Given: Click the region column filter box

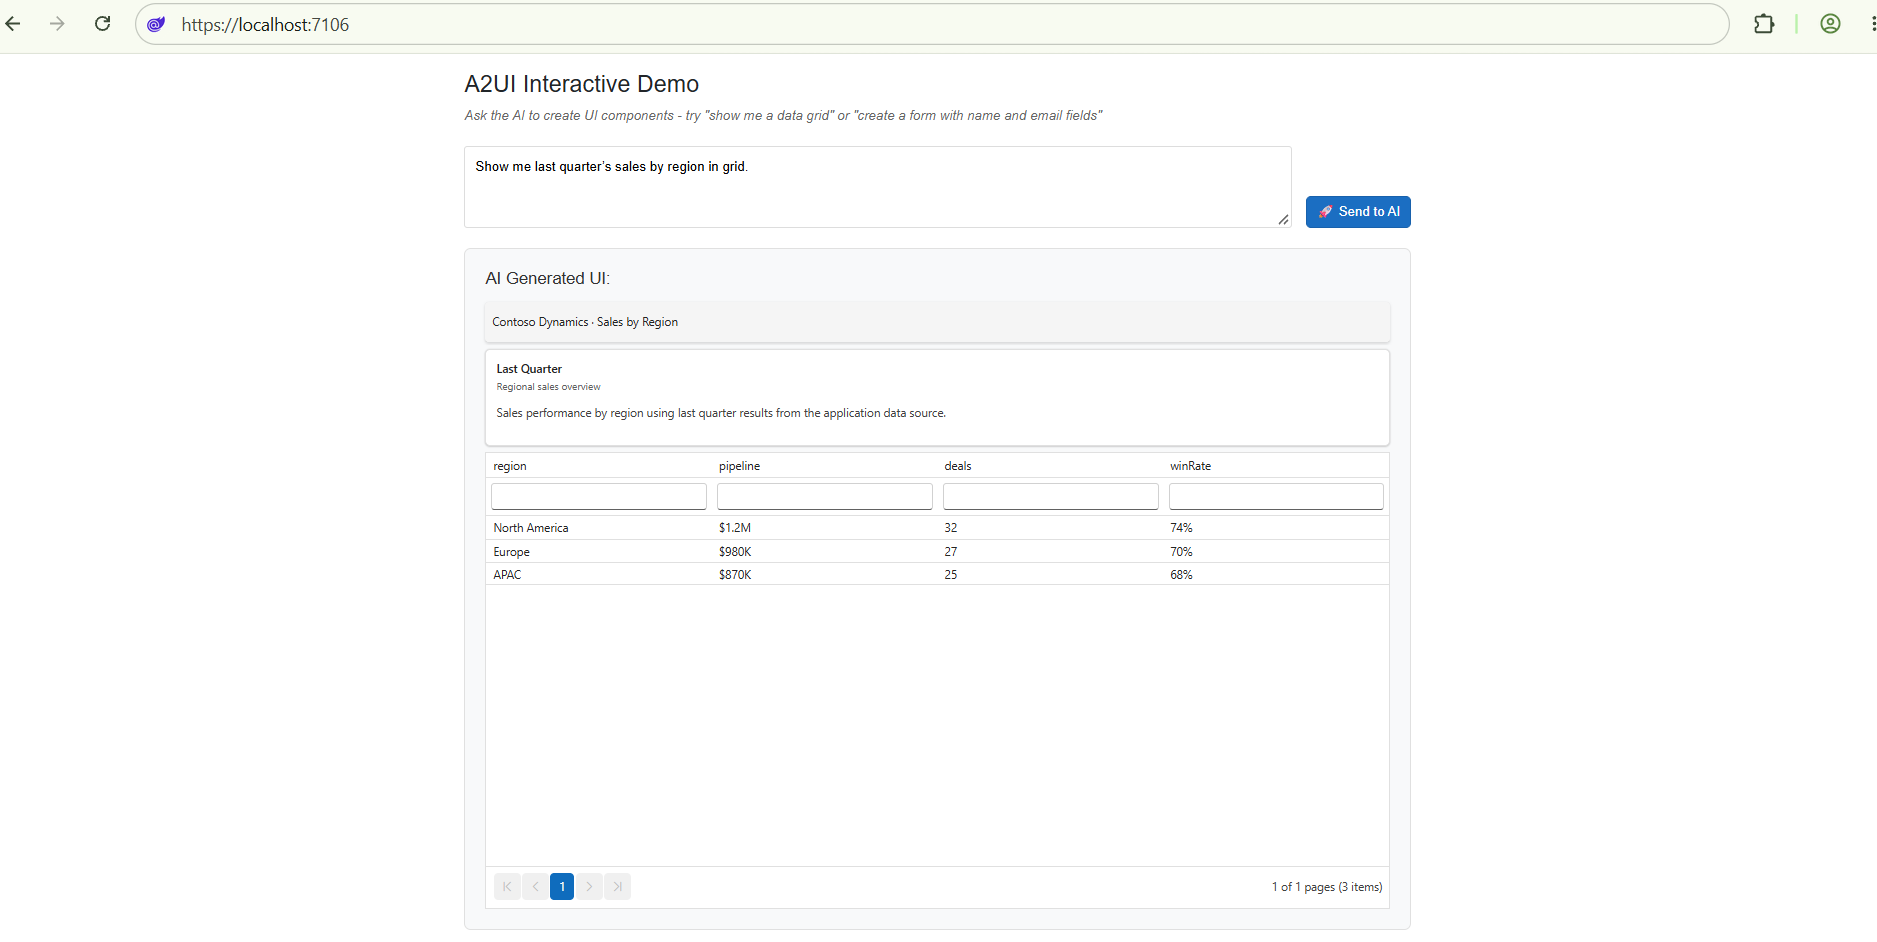Looking at the screenshot, I should click(x=599, y=496).
